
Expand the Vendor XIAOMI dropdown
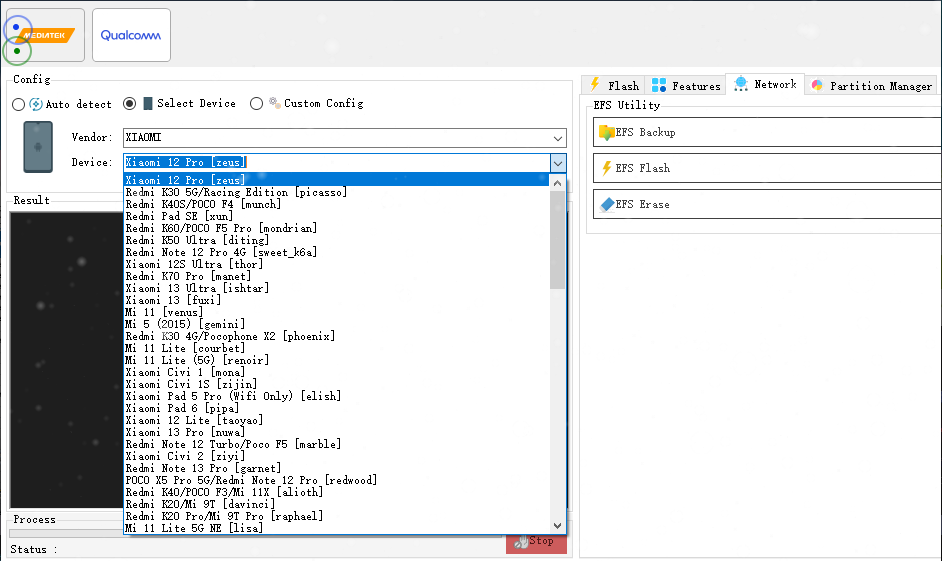point(558,138)
